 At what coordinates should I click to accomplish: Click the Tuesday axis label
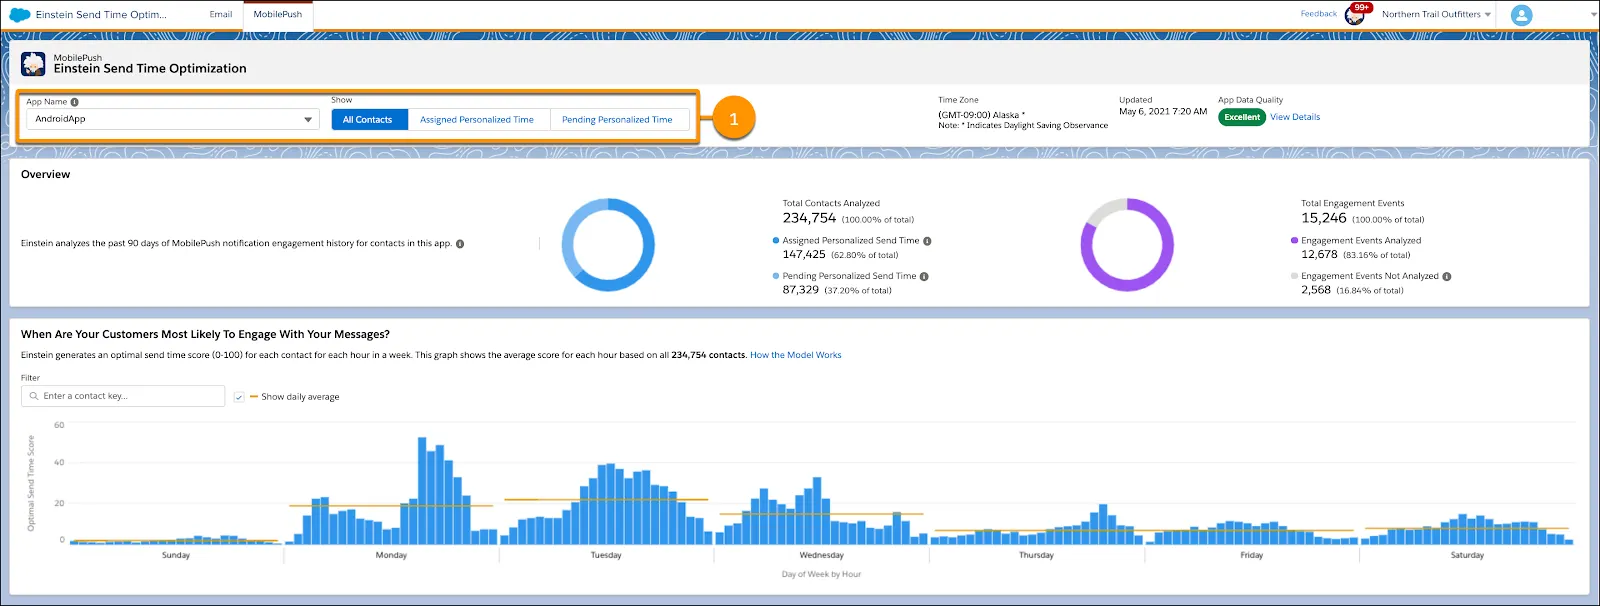point(606,555)
